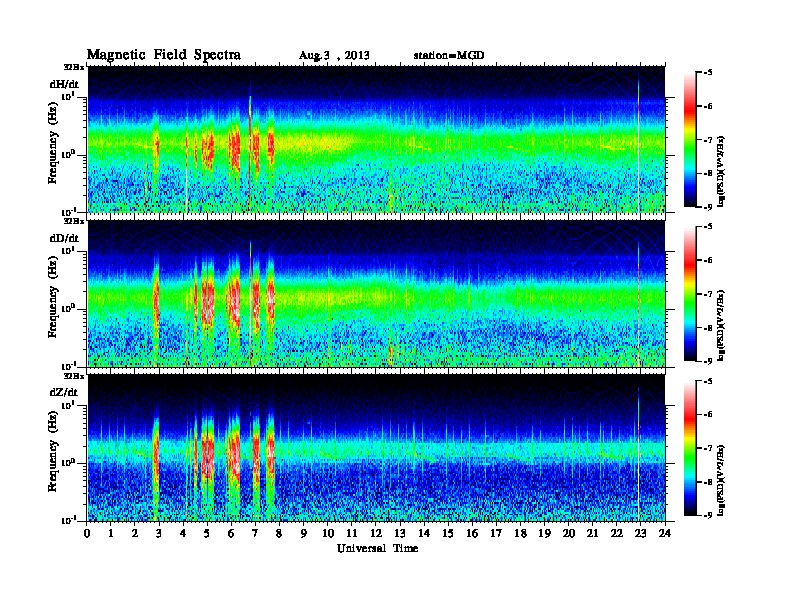792x612 pixels.
Task: Click the "-6" value on dD/dt color bar
Action: coord(708,261)
